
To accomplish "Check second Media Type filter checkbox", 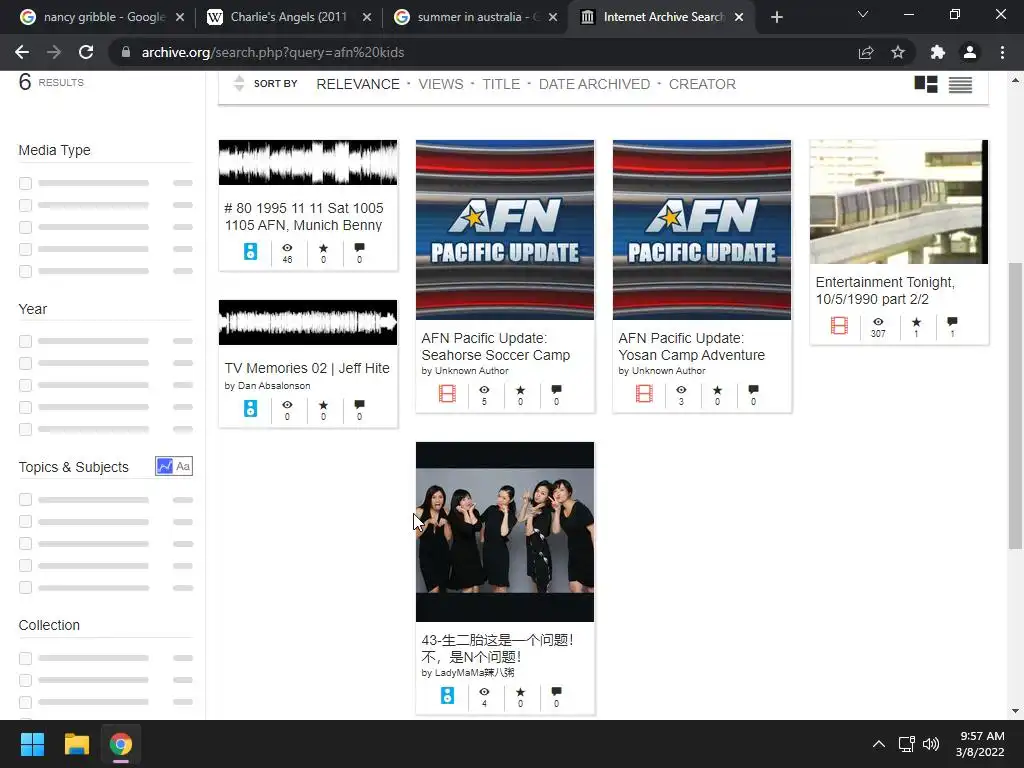I will (25, 205).
